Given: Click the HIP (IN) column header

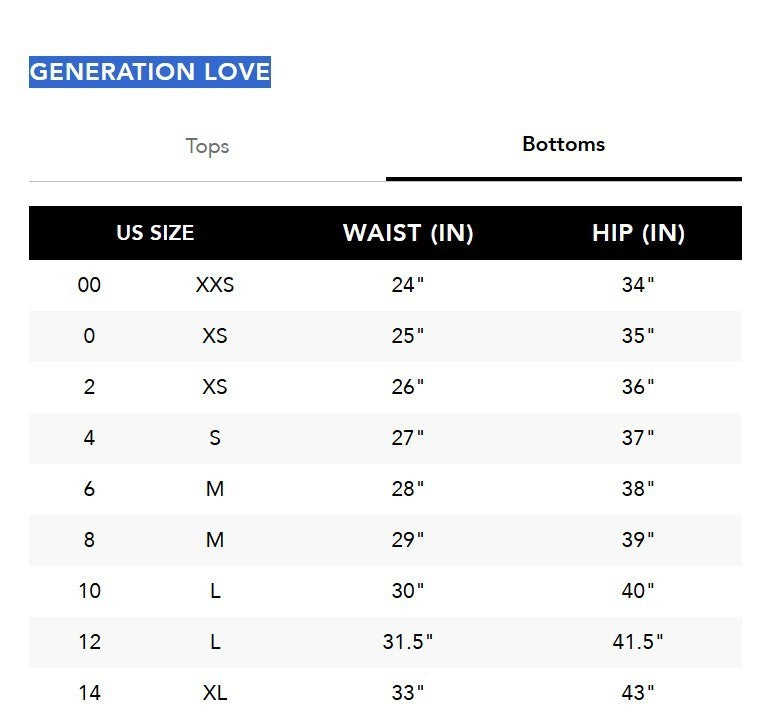Looking at the screenshot, I should pos(638,233).
